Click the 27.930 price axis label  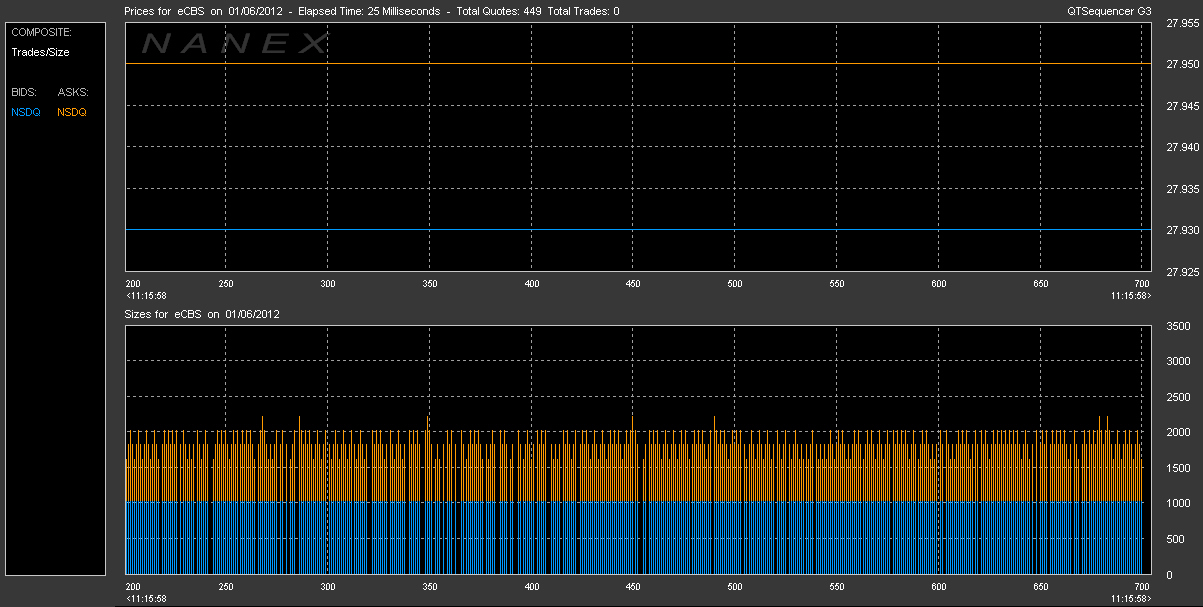click(1183, 230)
